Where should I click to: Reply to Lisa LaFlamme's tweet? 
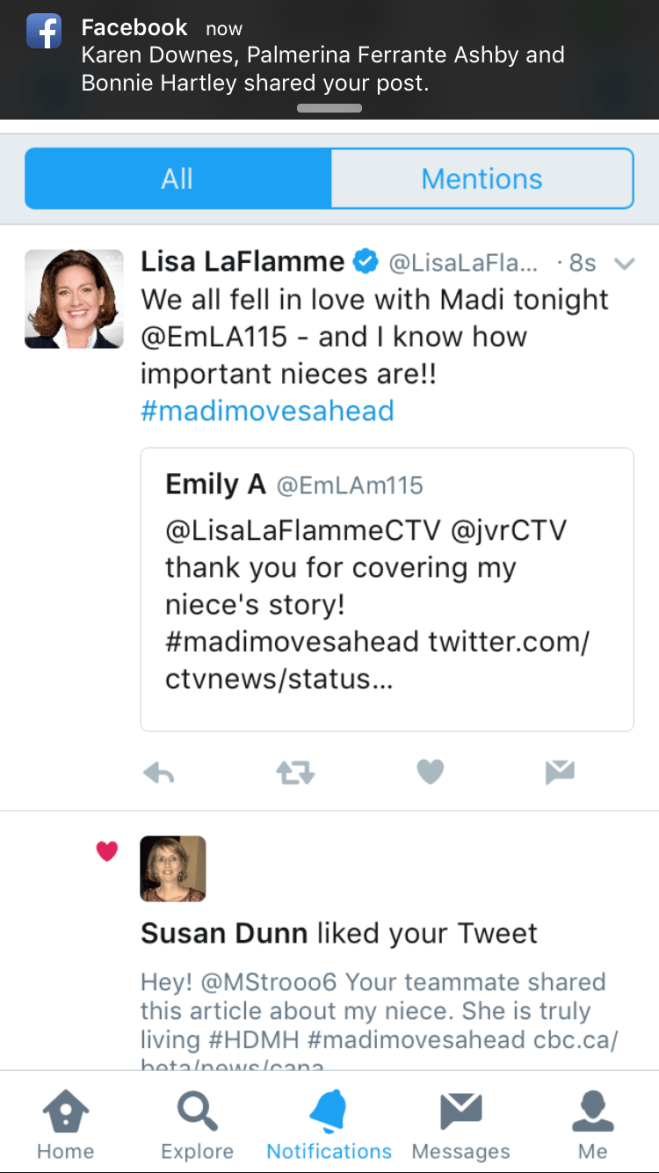(160, 771)
